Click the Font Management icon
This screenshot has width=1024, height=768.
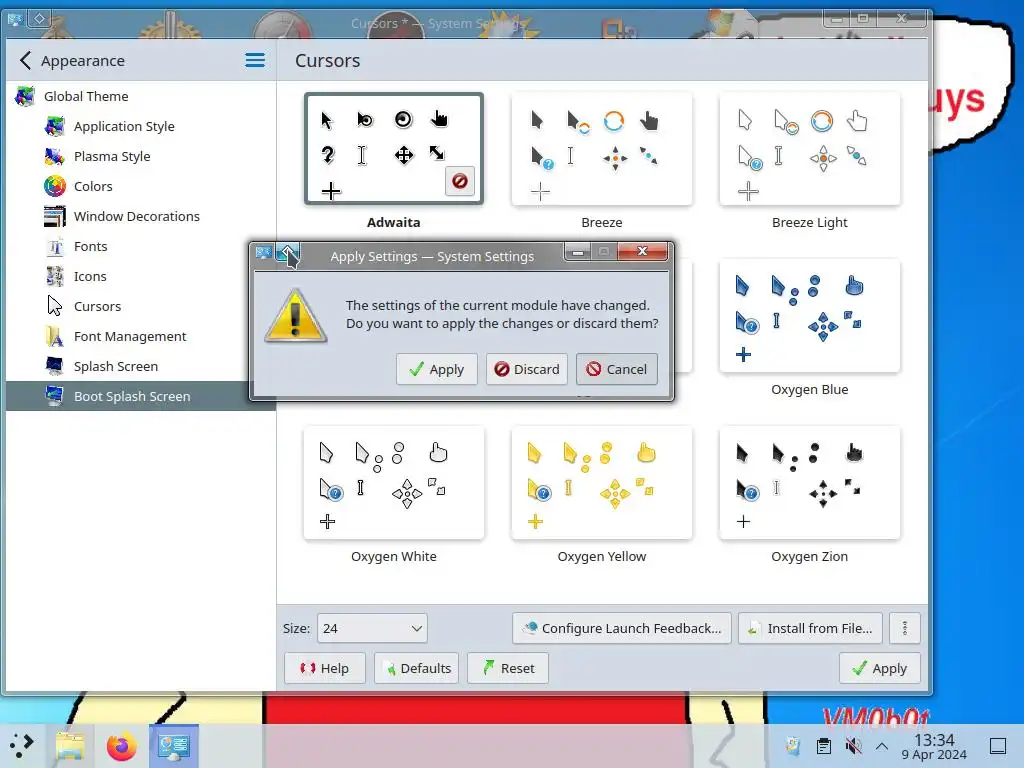coord(55,336)
